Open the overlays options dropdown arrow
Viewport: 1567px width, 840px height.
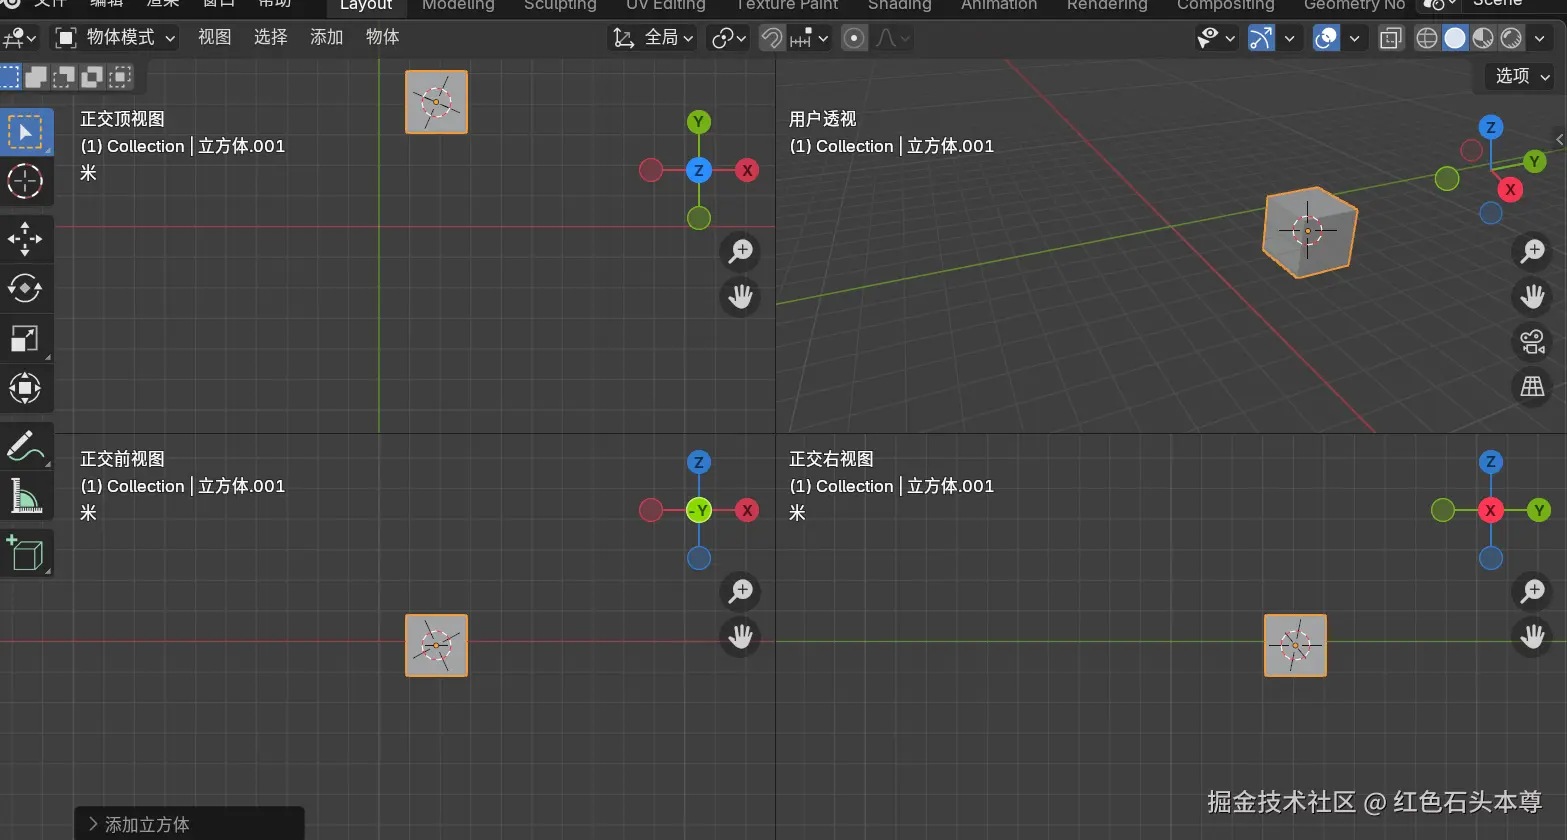click(x=1354, y=38)
